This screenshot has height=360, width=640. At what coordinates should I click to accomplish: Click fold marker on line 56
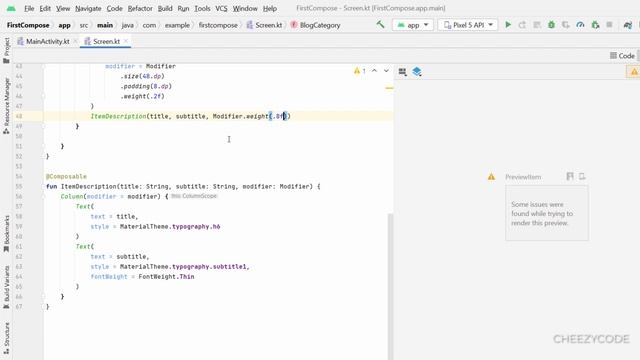tap(43, 196)
